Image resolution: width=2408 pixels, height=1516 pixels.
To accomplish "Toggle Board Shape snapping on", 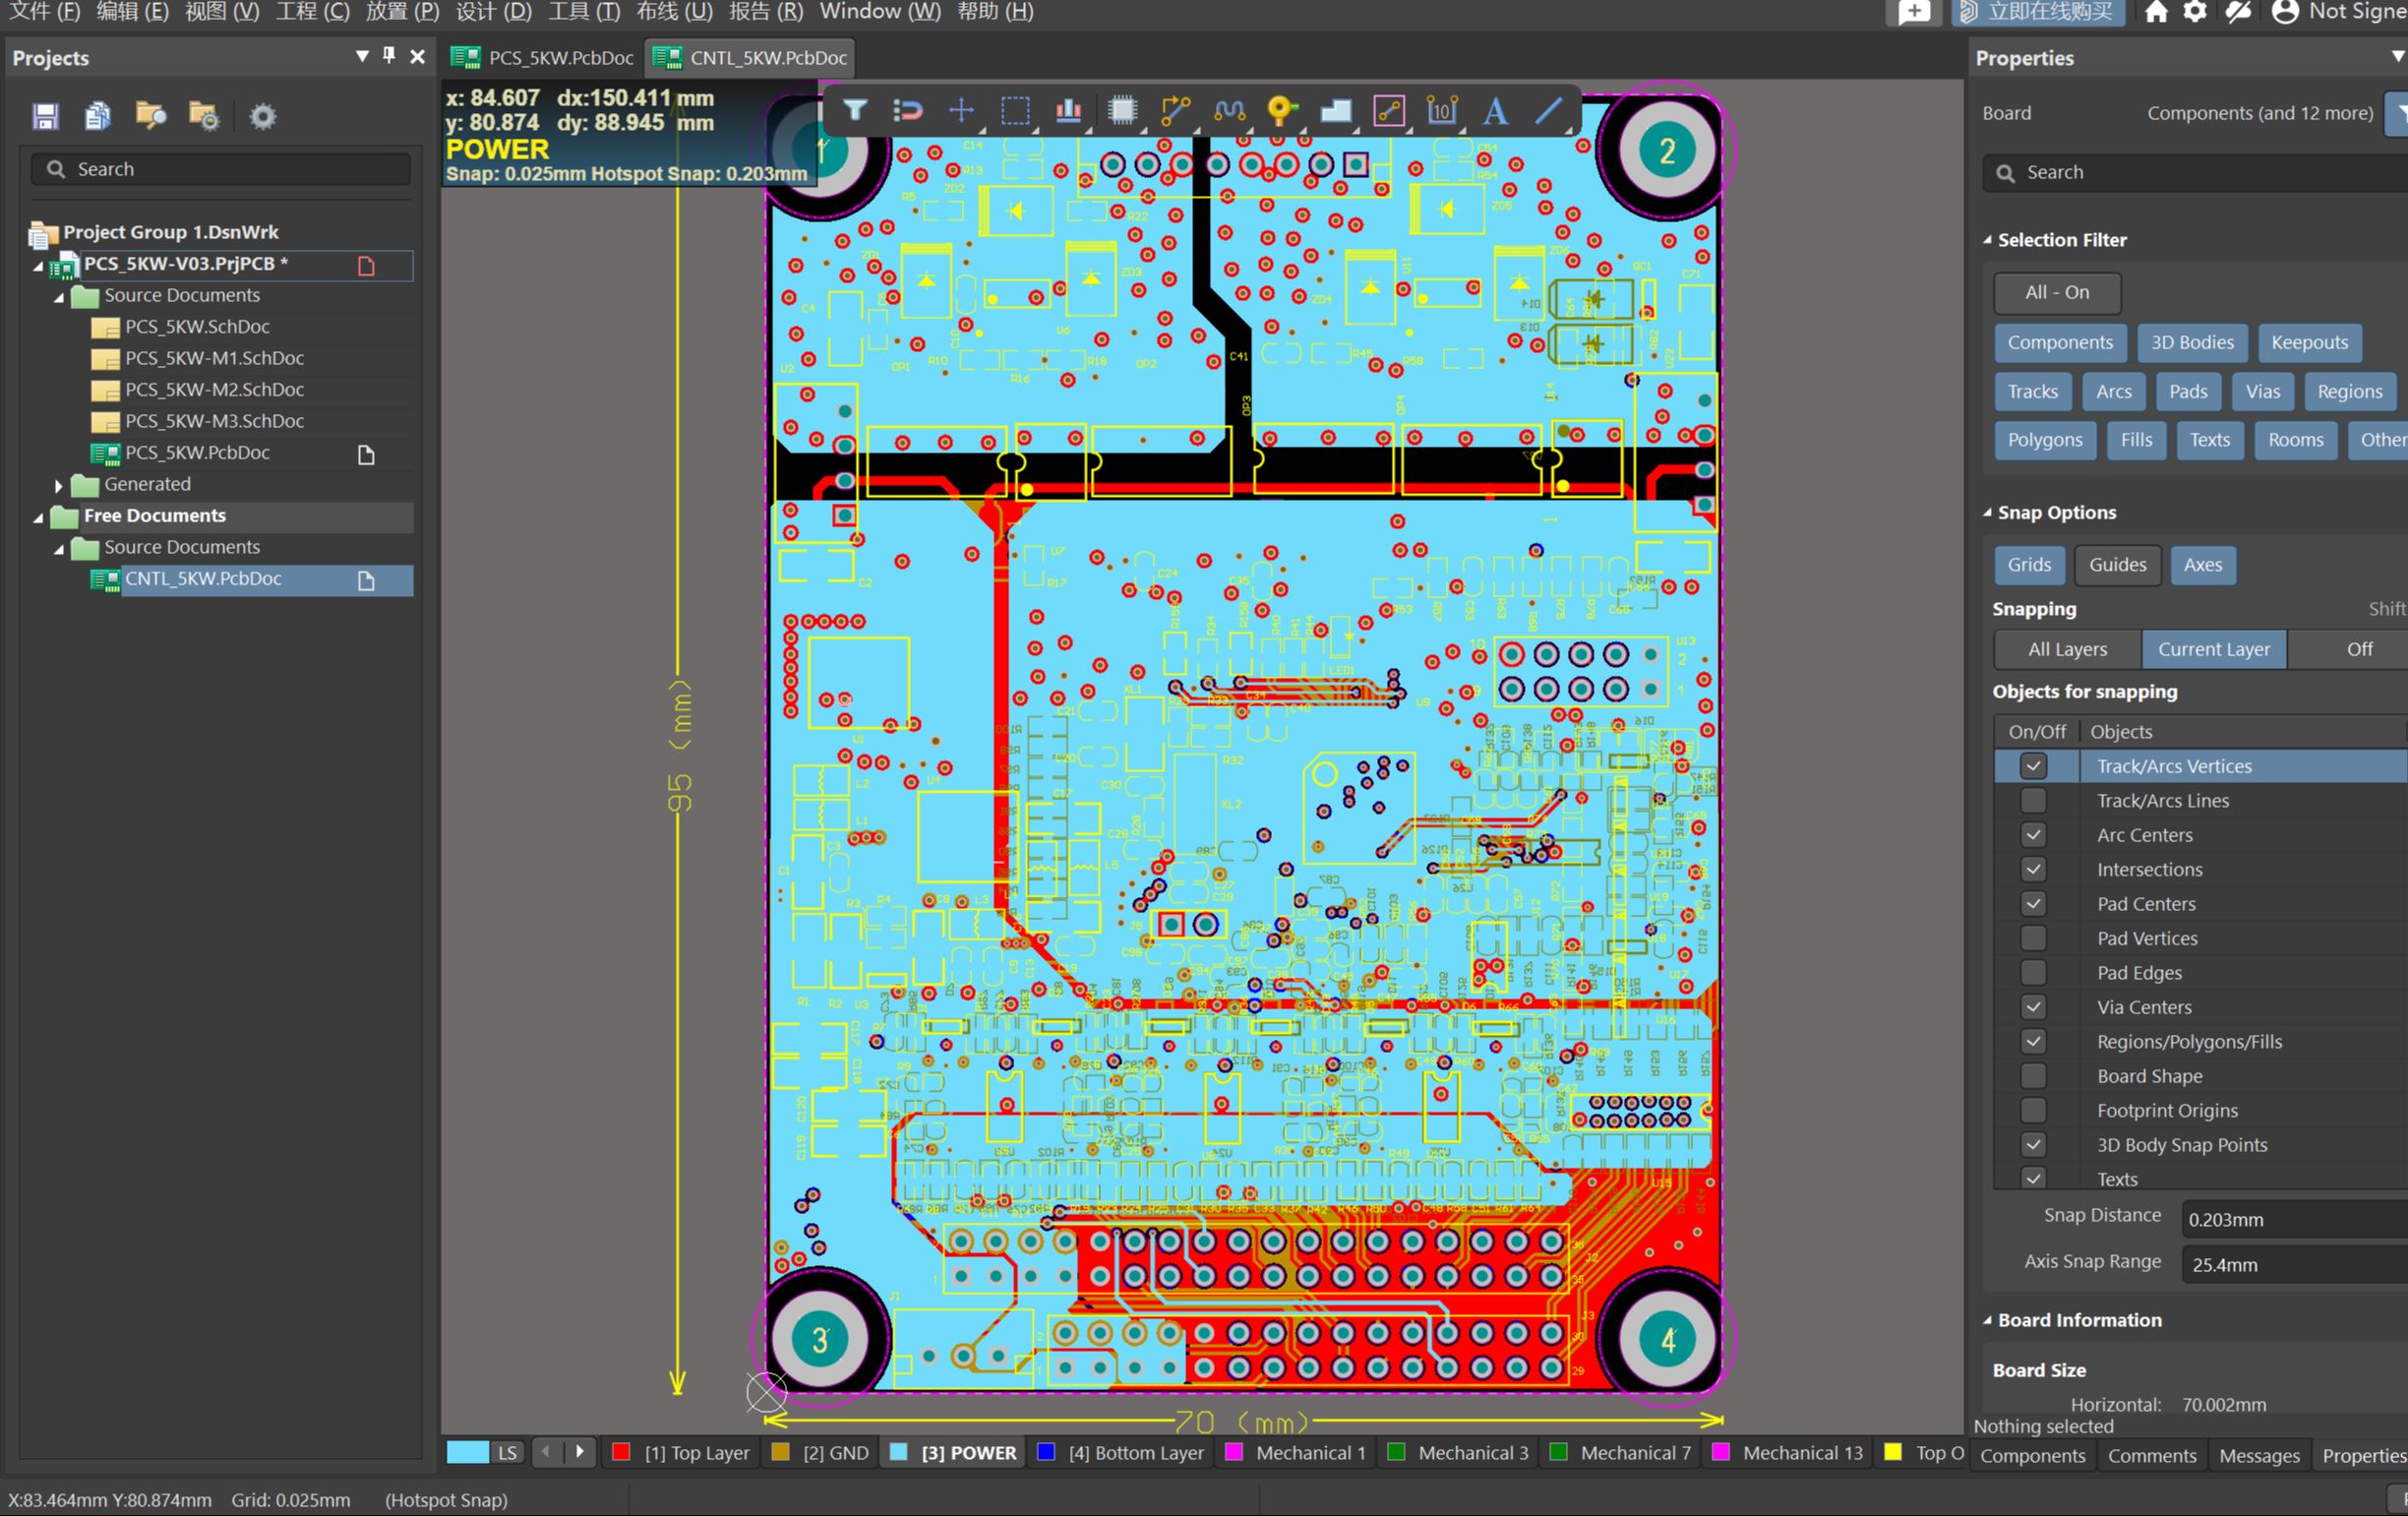I will (x=2031, y=1076).
